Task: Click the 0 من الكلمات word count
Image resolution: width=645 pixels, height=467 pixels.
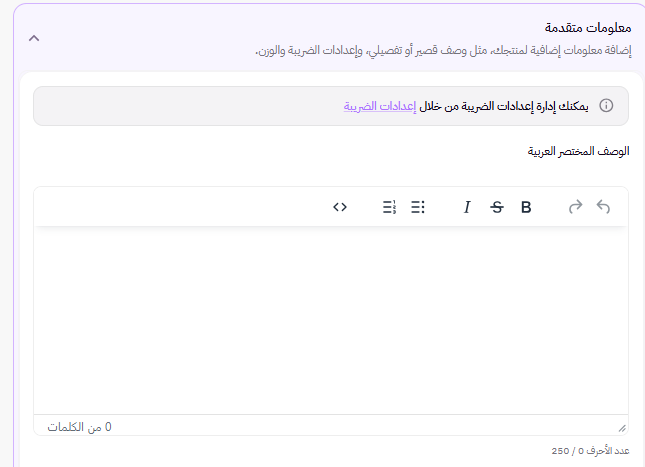Action: click(79, 427)
